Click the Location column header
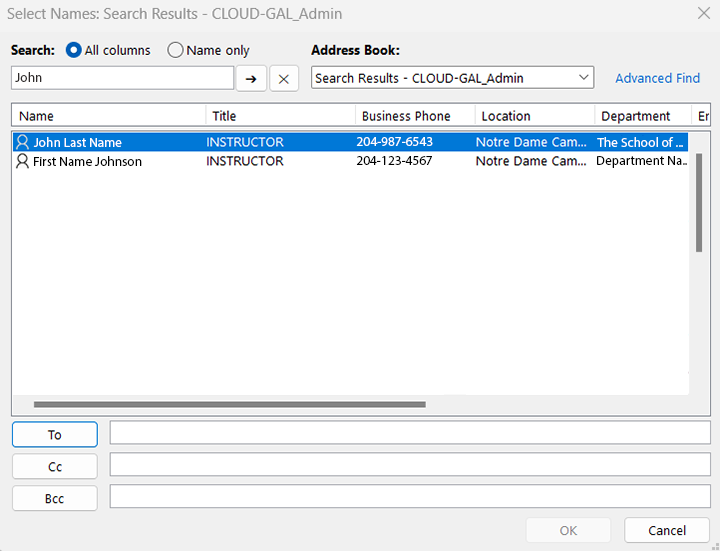Screen dimensions: 720x551 point(534,116)
